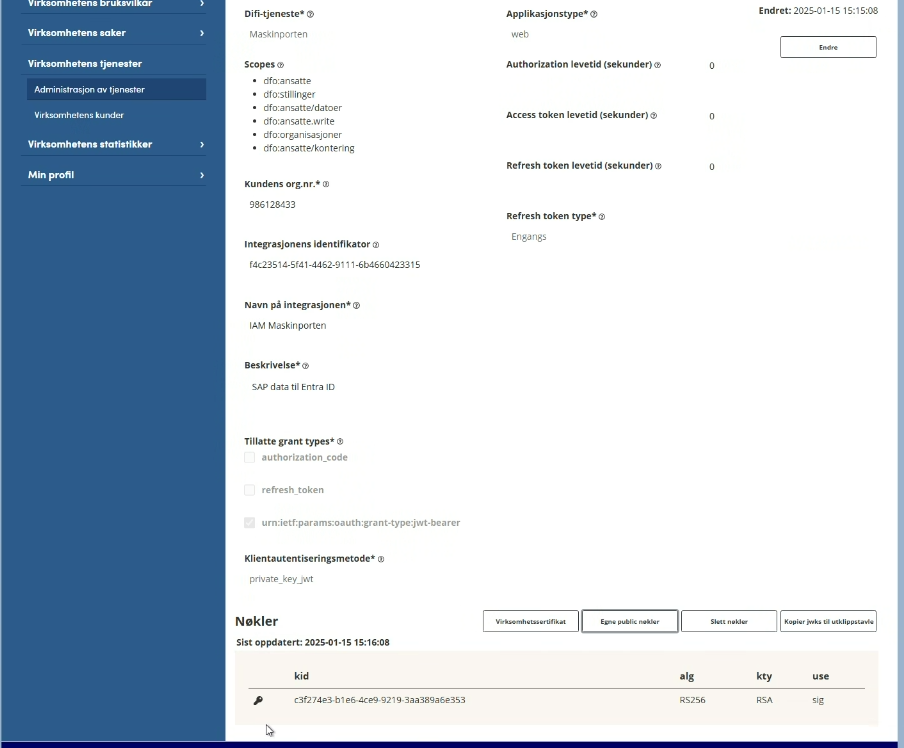Open help icon for Authorization levetid
The height and width of the screenshot is (748, 904).
click(657, 65)
